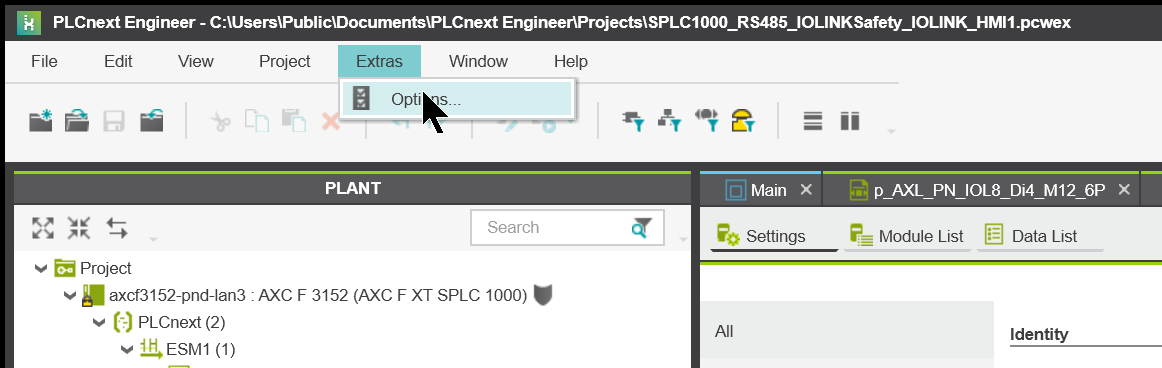Click the Save floppy disk icon

click(x=113, y=121)
